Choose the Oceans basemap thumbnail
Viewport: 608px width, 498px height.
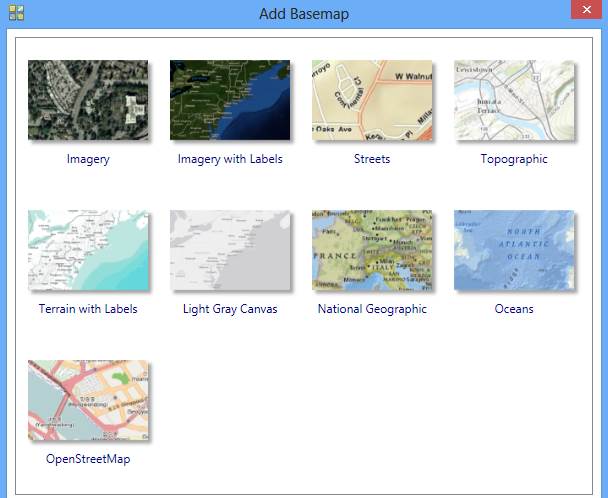514,250
